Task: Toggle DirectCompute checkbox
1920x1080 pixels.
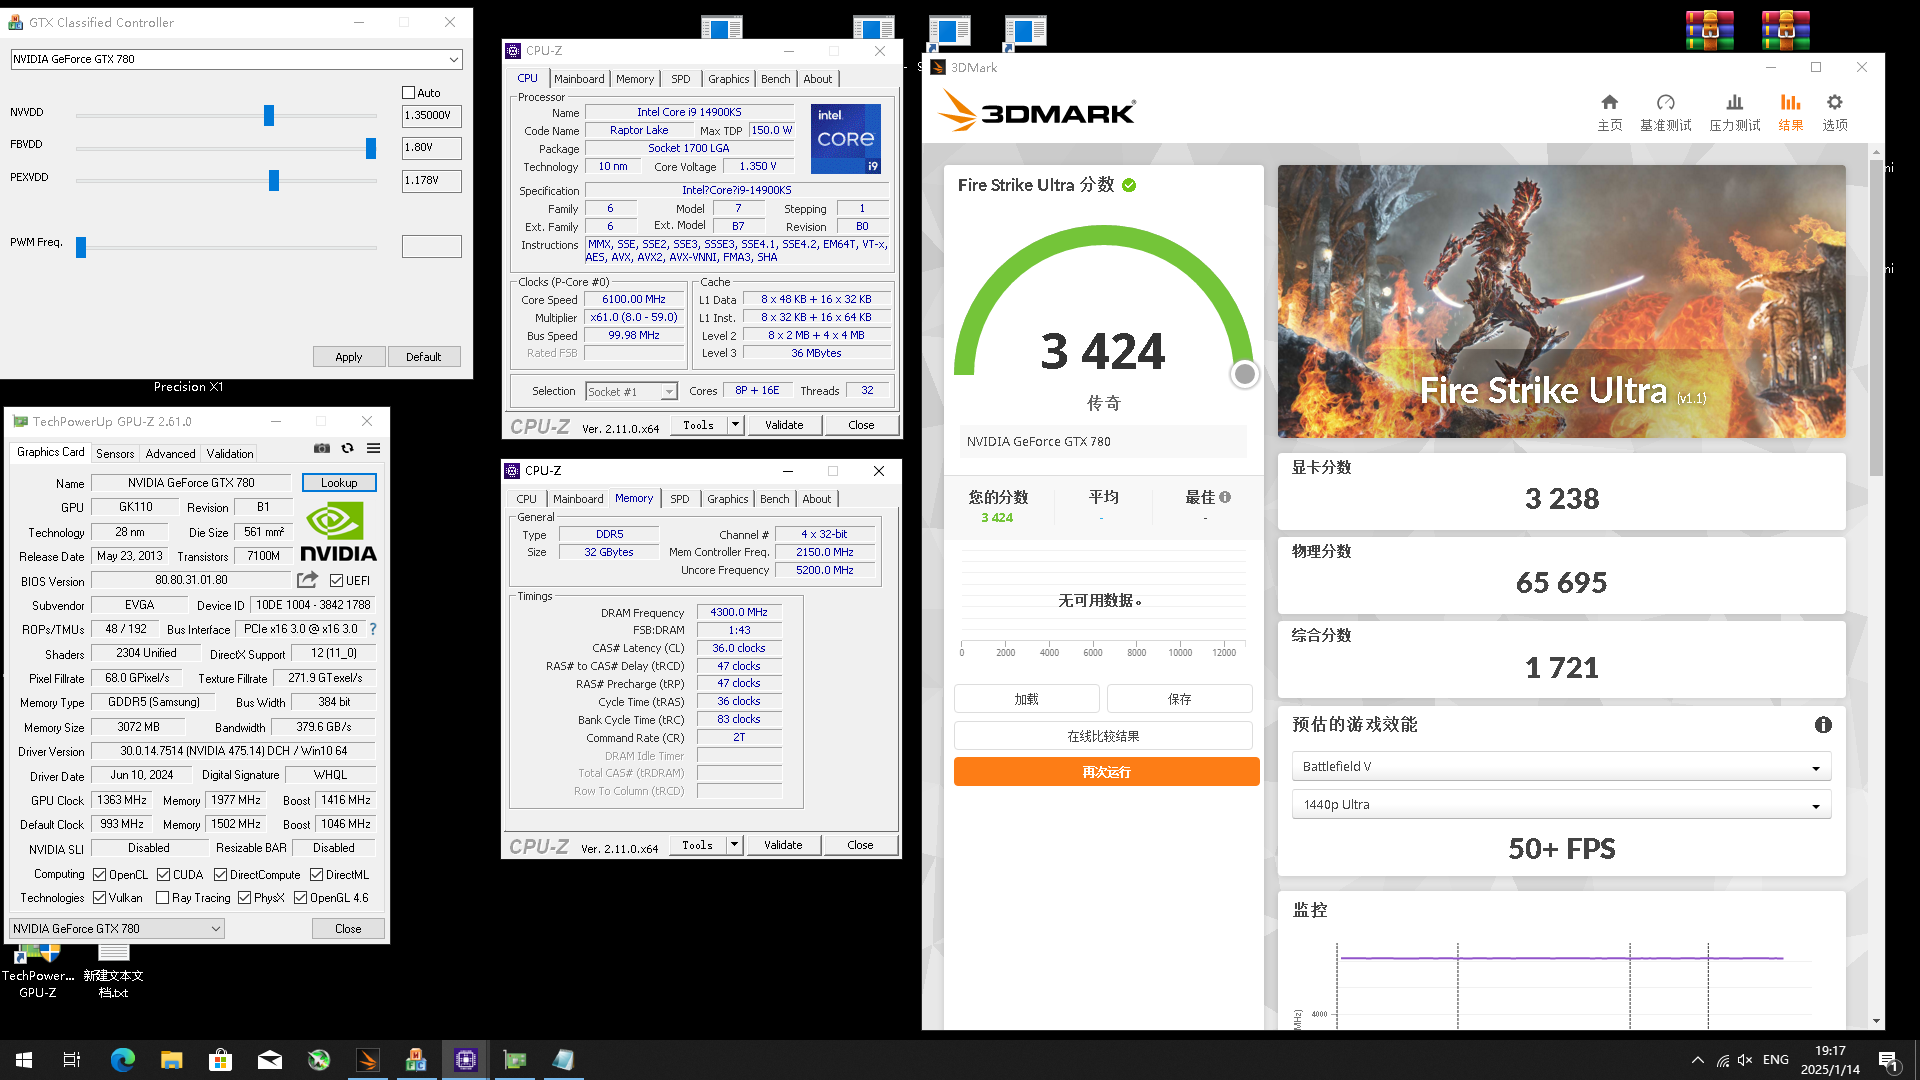Action: point(220,875)
